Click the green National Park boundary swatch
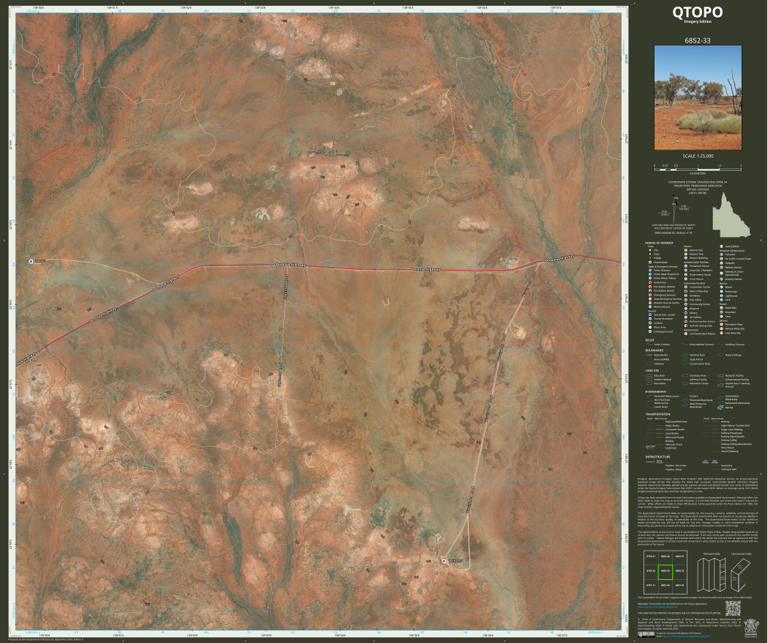The image size is (768, 643). [685, 355]
